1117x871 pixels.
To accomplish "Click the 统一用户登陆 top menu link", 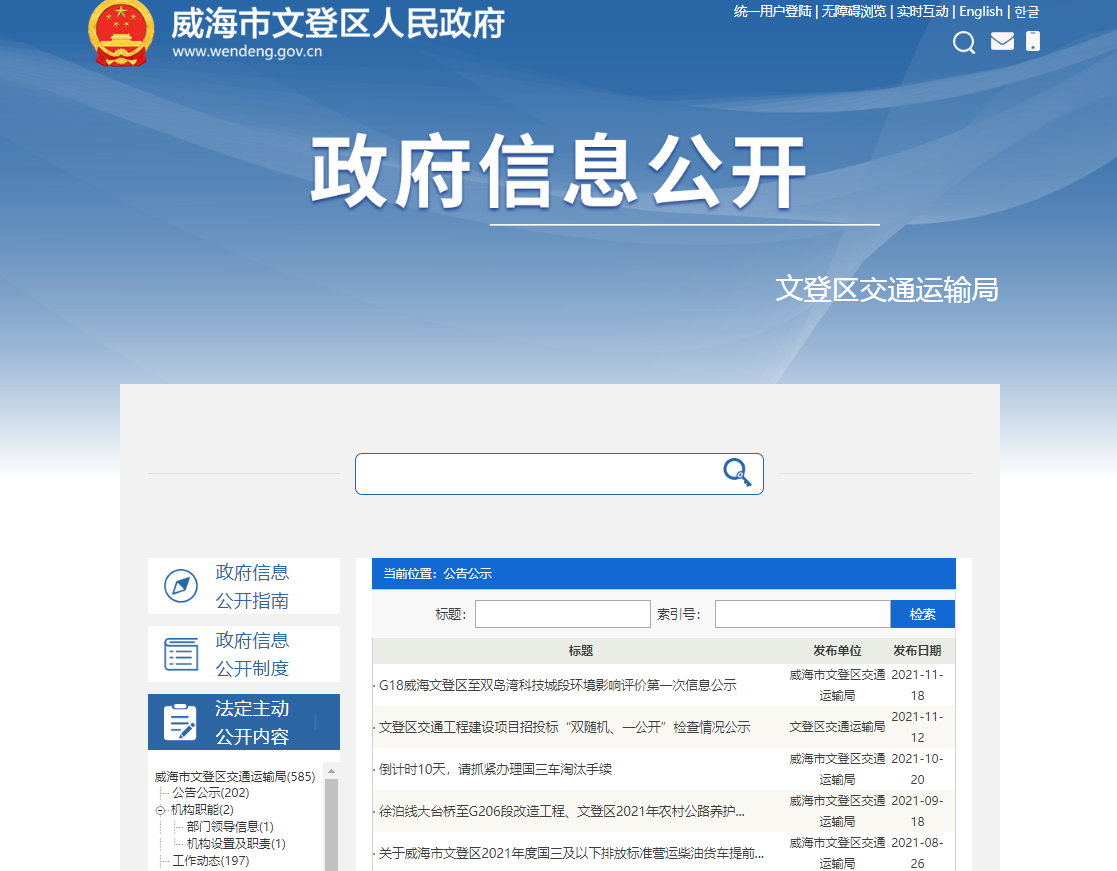I will [x=772, y=12].
